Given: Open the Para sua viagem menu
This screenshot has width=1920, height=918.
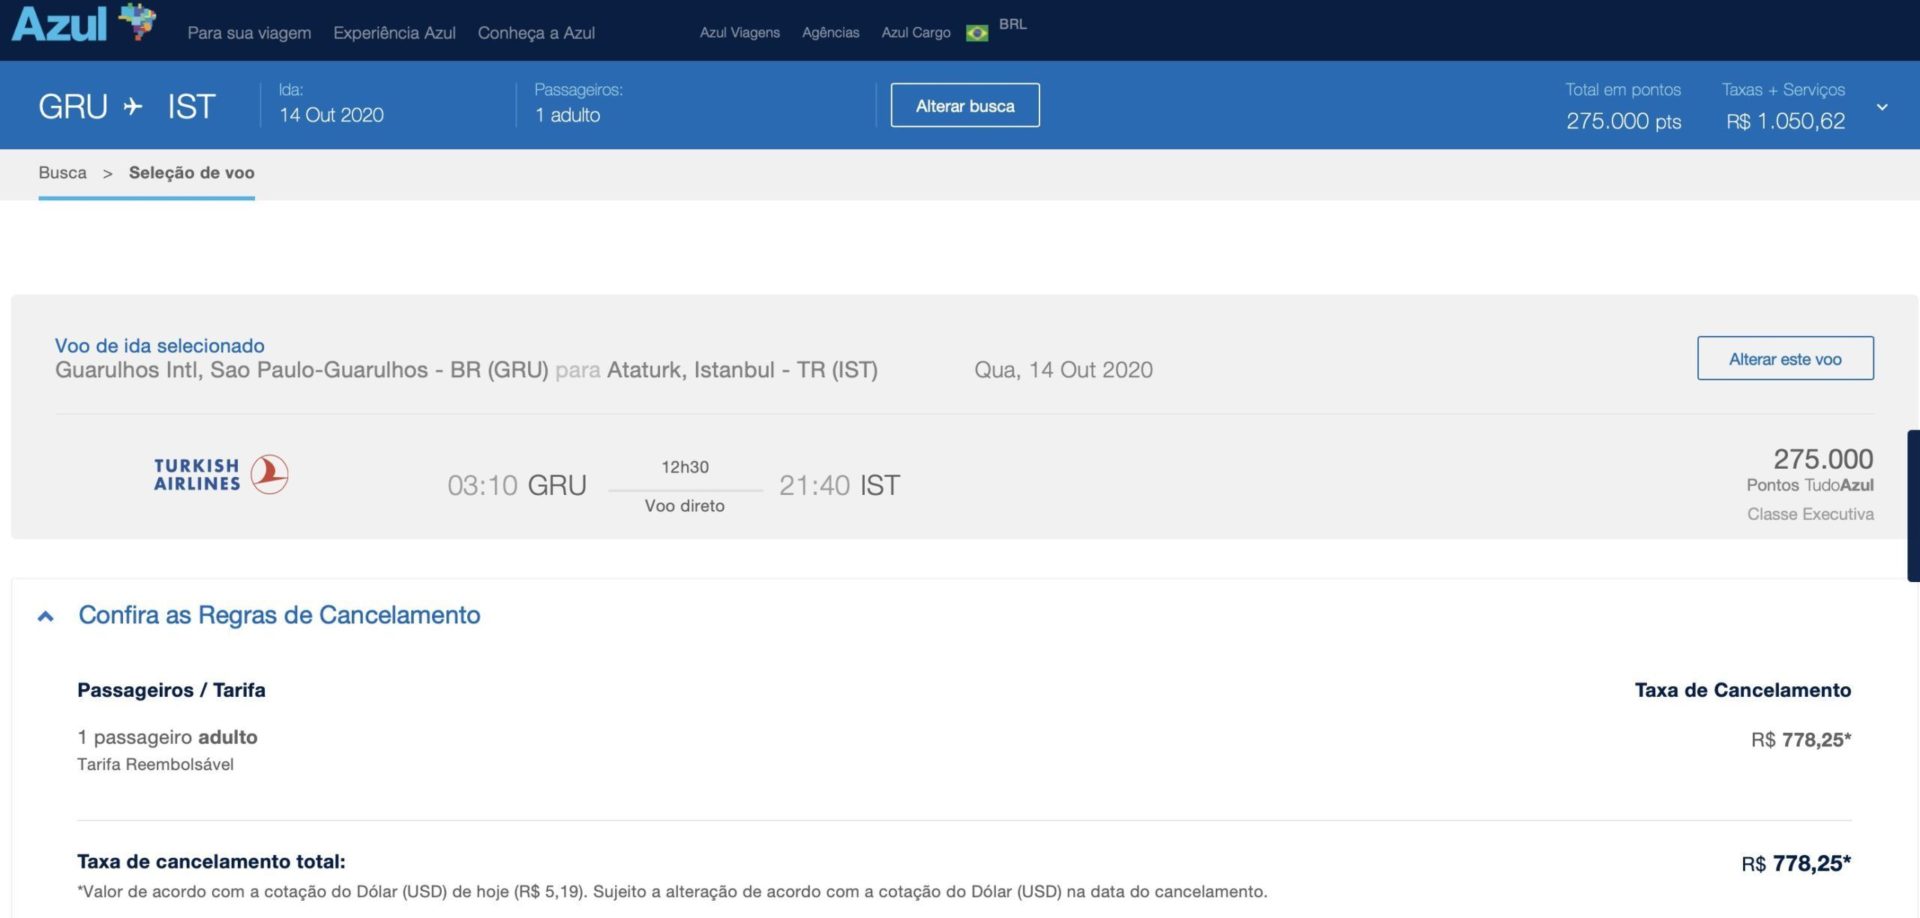Looking at the screenshot, I should 249,33.
